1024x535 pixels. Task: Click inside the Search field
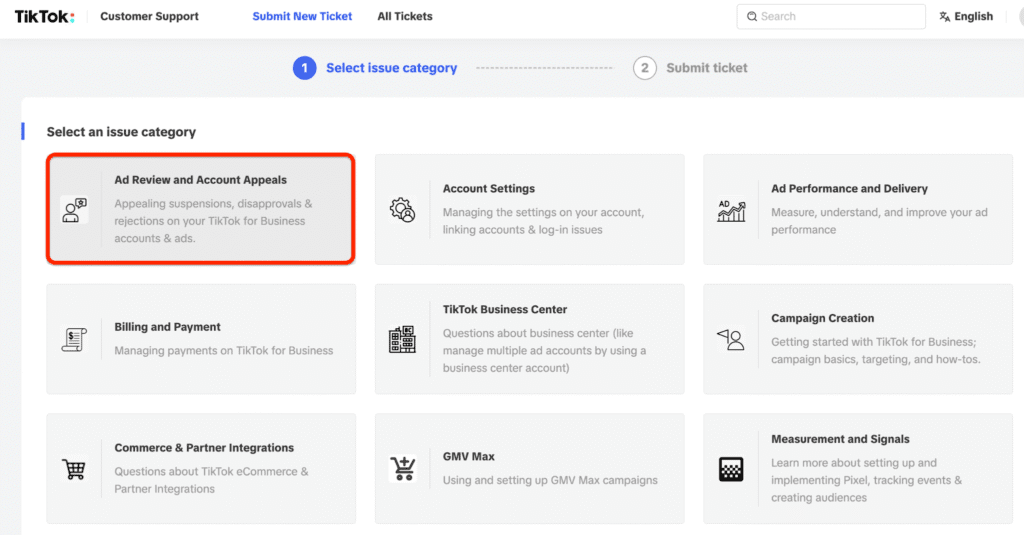835,16
